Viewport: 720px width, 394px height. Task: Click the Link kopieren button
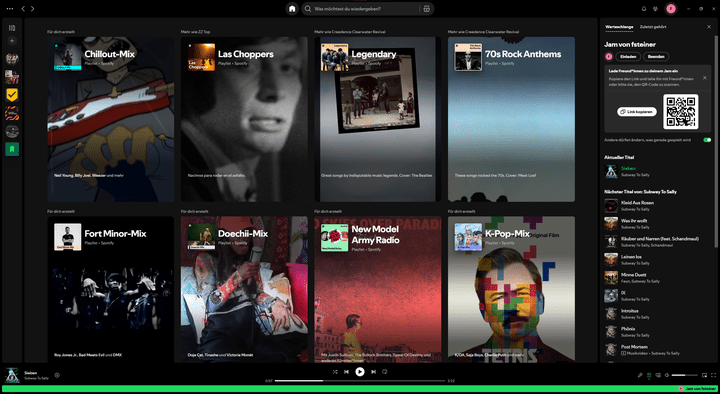pyautogui.click(x=637, y=112)
